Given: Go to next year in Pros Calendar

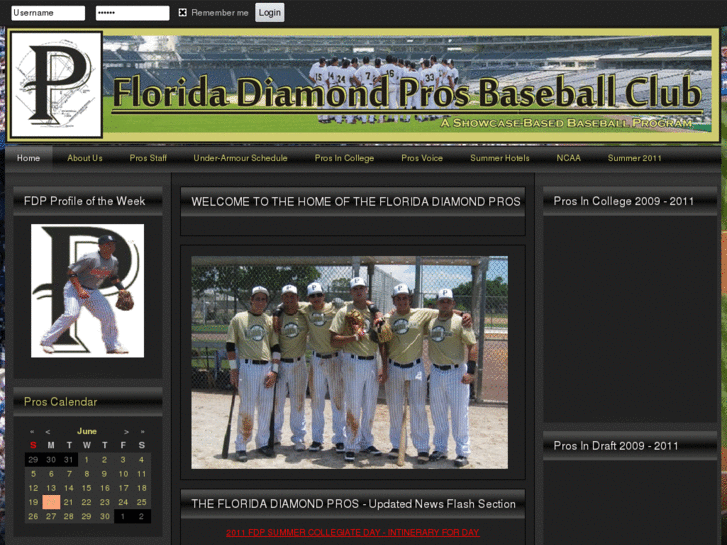Looking at the screenshot, I should click(x=142, y=432).
